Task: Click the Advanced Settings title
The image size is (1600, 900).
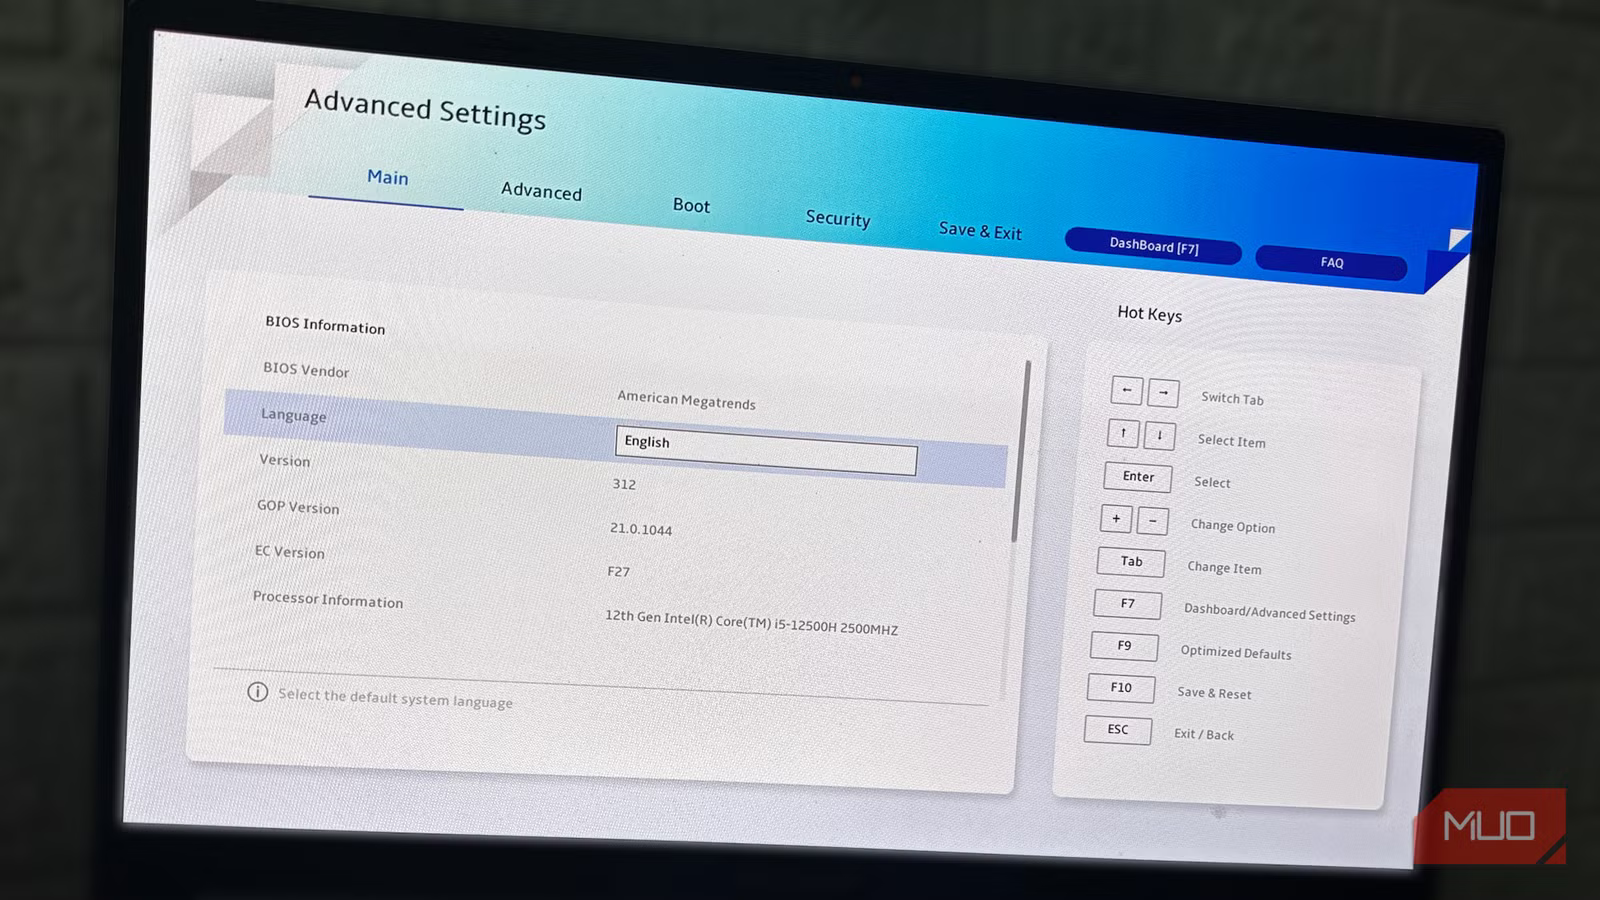Action: (425, 110)
